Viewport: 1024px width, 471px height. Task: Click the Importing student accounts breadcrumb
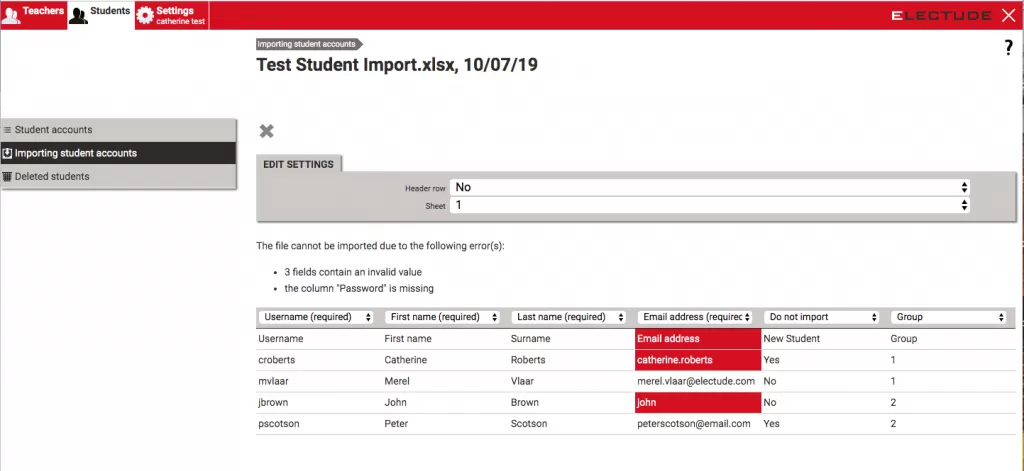(305, 44)
